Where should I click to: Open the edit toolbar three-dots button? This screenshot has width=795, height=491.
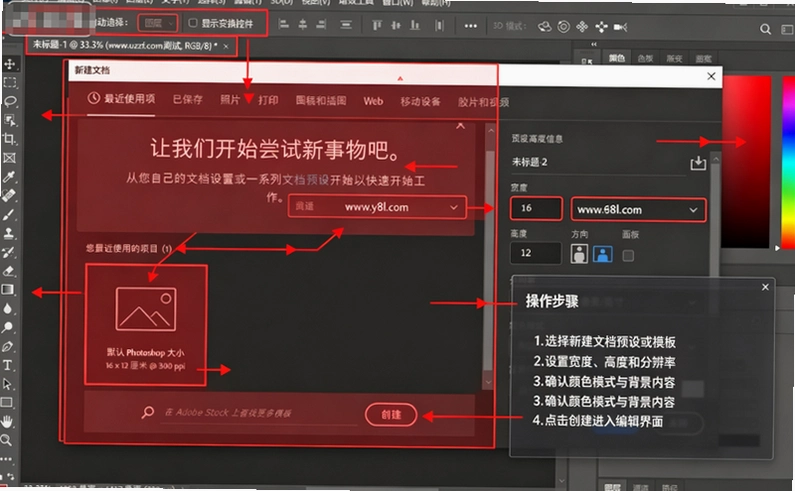6,459
